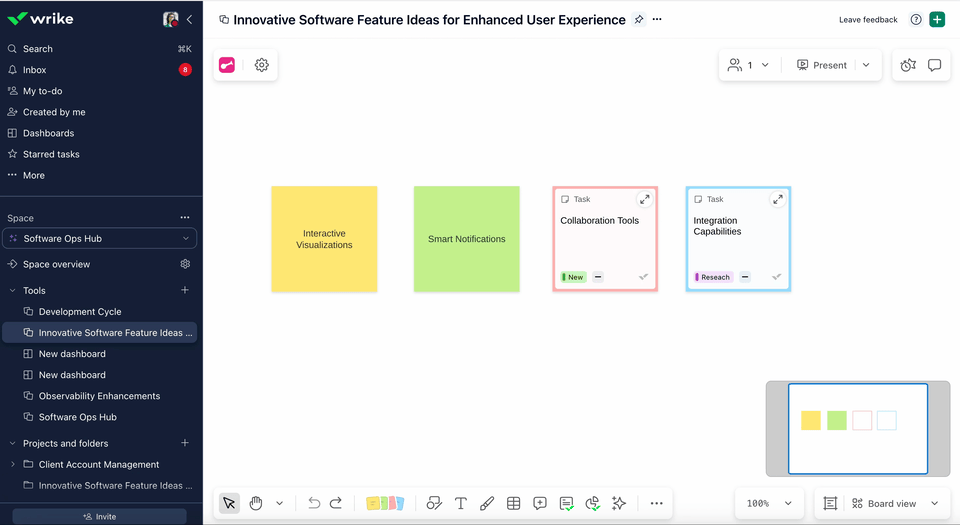Mark Integration Capabilities task as complete
The image size is (960, 525).
point(777,277)
